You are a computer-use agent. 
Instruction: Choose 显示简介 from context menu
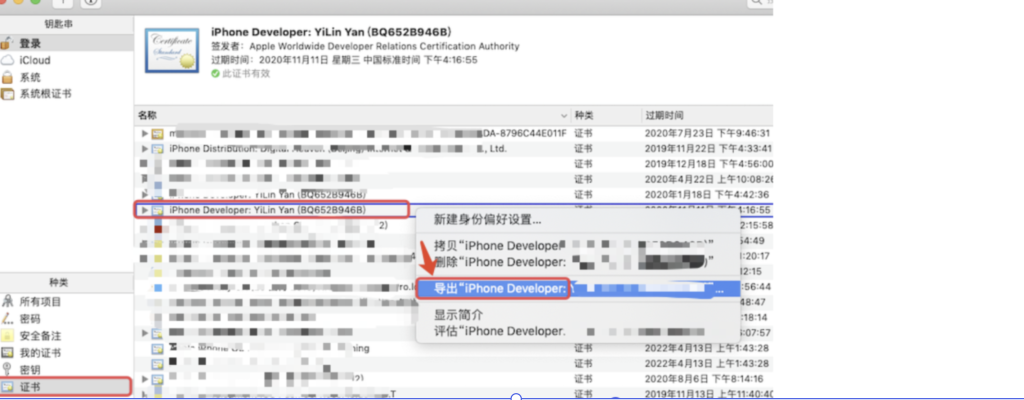(x=577, y=315)
